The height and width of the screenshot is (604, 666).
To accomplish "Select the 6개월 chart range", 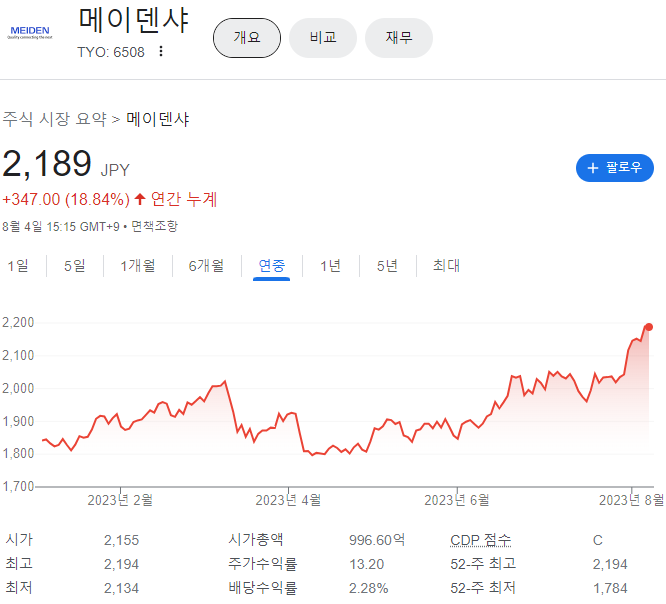I will click(x=206, y=266).
